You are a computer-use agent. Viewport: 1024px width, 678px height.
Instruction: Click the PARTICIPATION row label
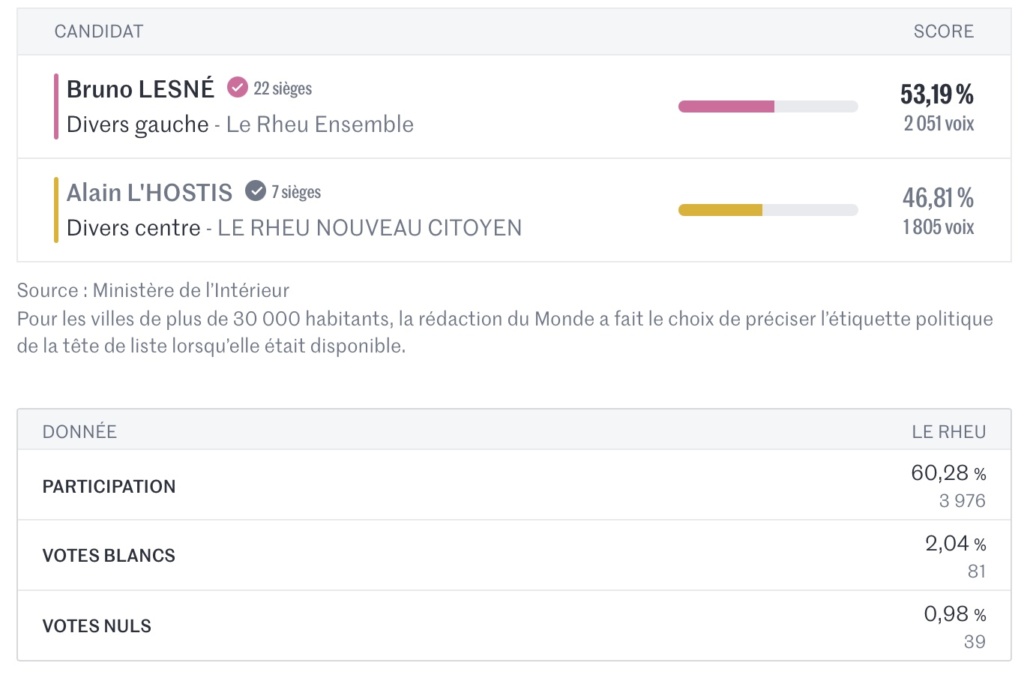[x=109, y=487]
